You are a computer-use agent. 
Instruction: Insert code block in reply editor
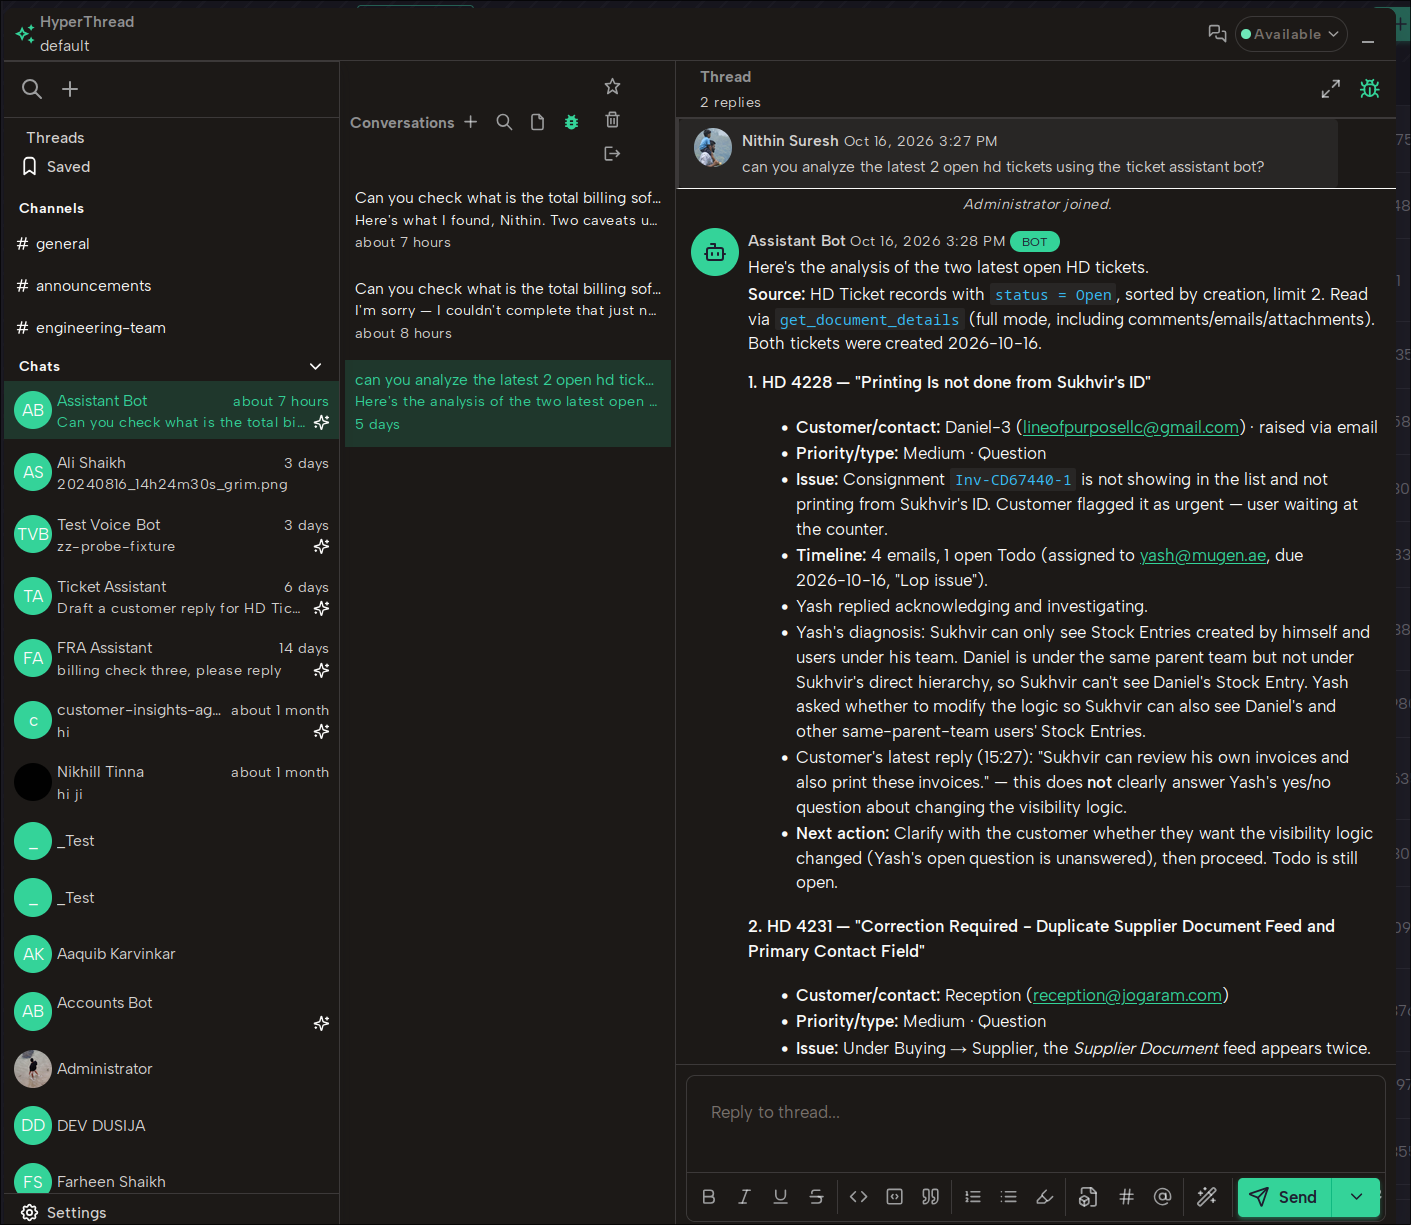pyautogui.click(x=895, y=1197)
